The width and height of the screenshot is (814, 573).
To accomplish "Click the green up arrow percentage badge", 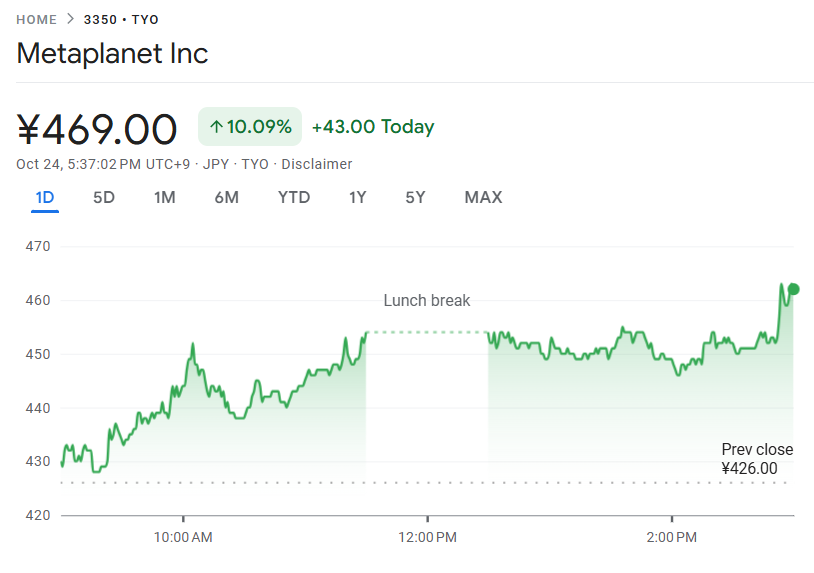I will click(x=250, y=127).
